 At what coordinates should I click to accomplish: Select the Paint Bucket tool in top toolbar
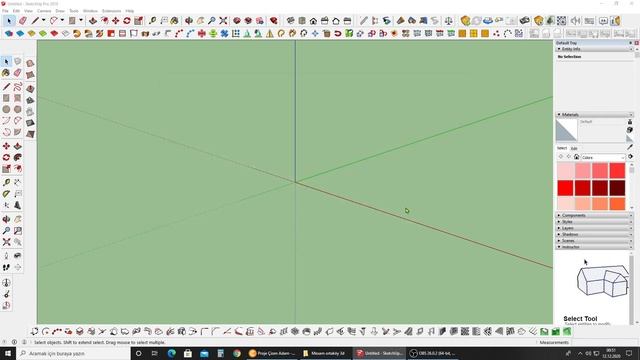pyautogui.click(x=174, y=20)
